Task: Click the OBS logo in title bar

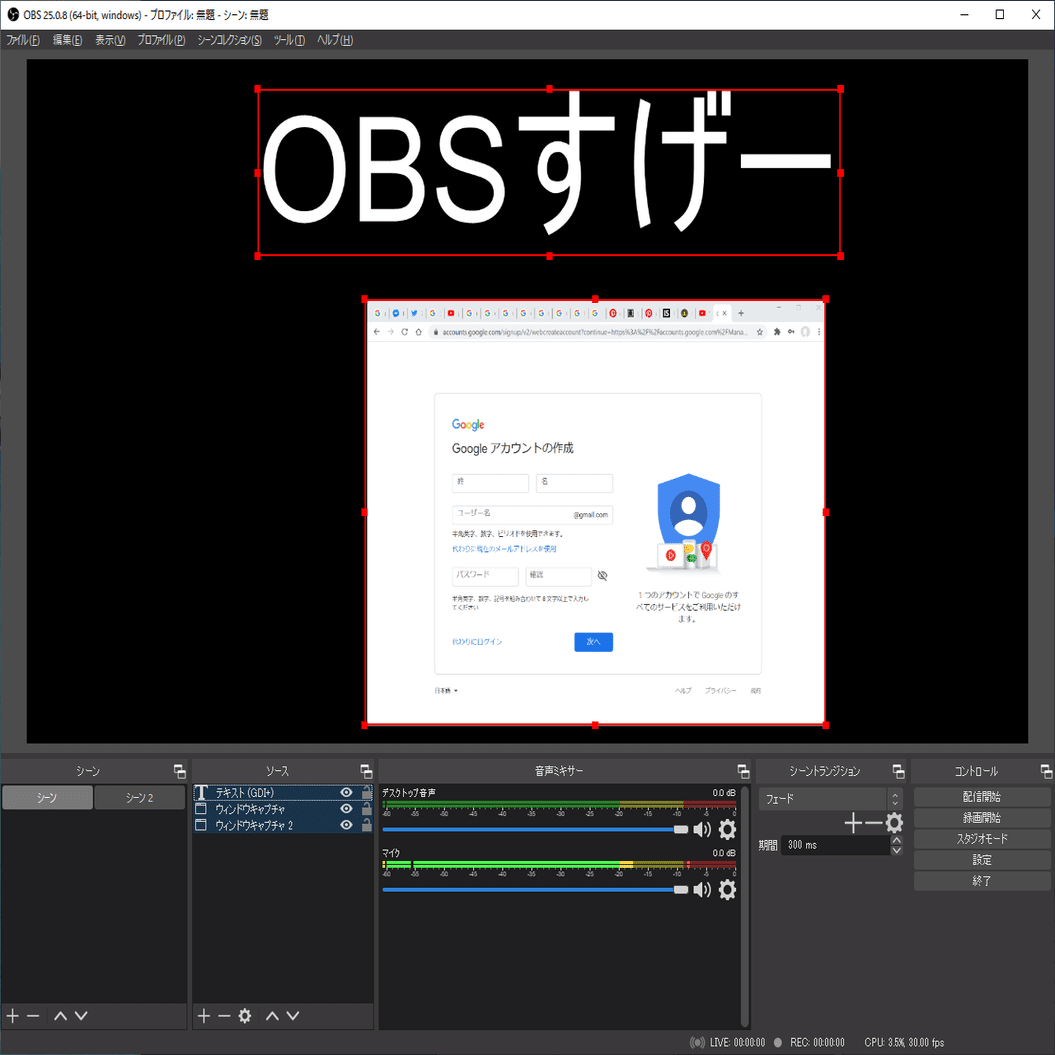Action: click(x=12, y=14)
